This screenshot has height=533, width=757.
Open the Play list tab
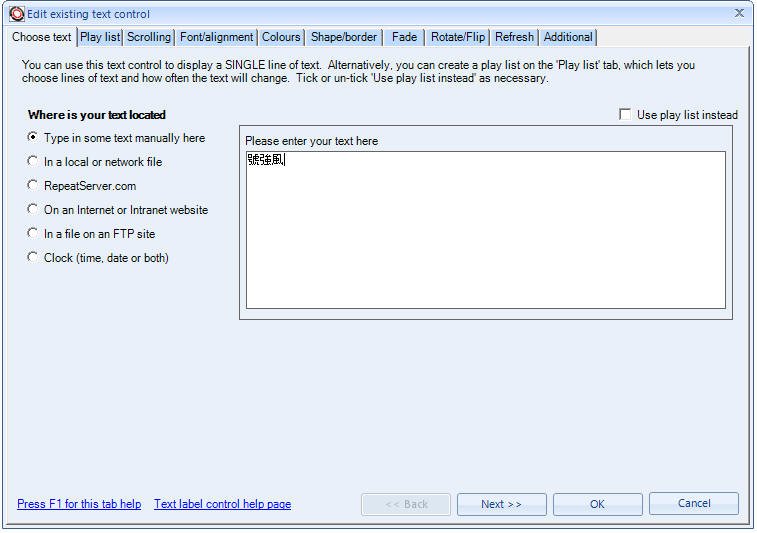tap(100, 37)
